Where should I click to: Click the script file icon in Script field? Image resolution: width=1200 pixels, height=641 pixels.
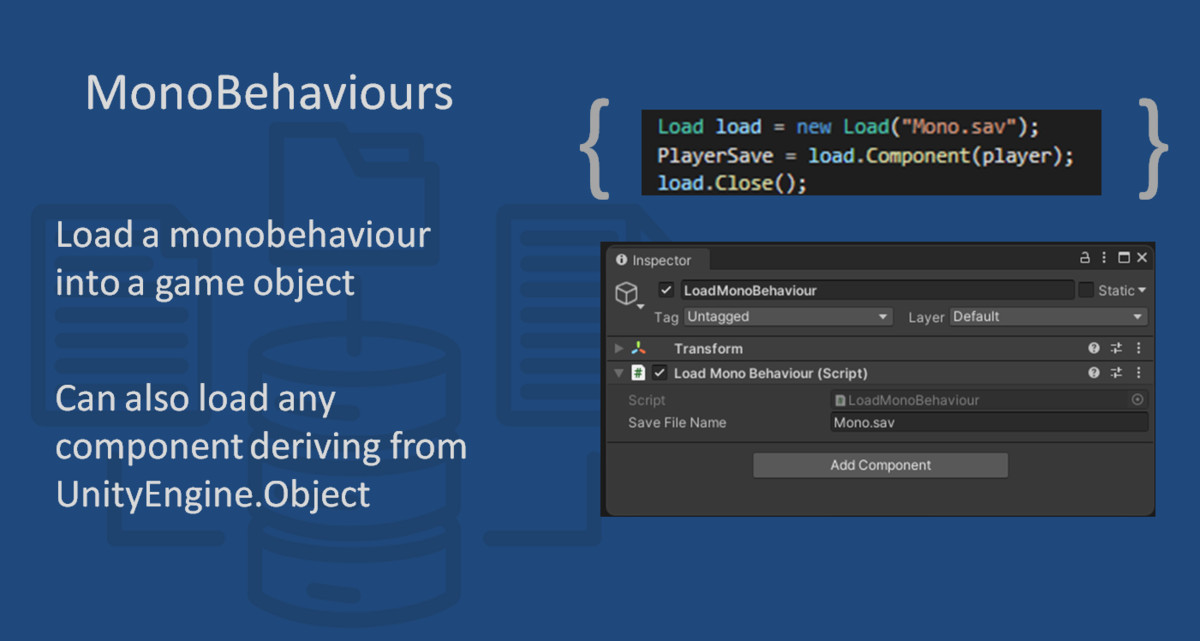[x=840, y=400]
